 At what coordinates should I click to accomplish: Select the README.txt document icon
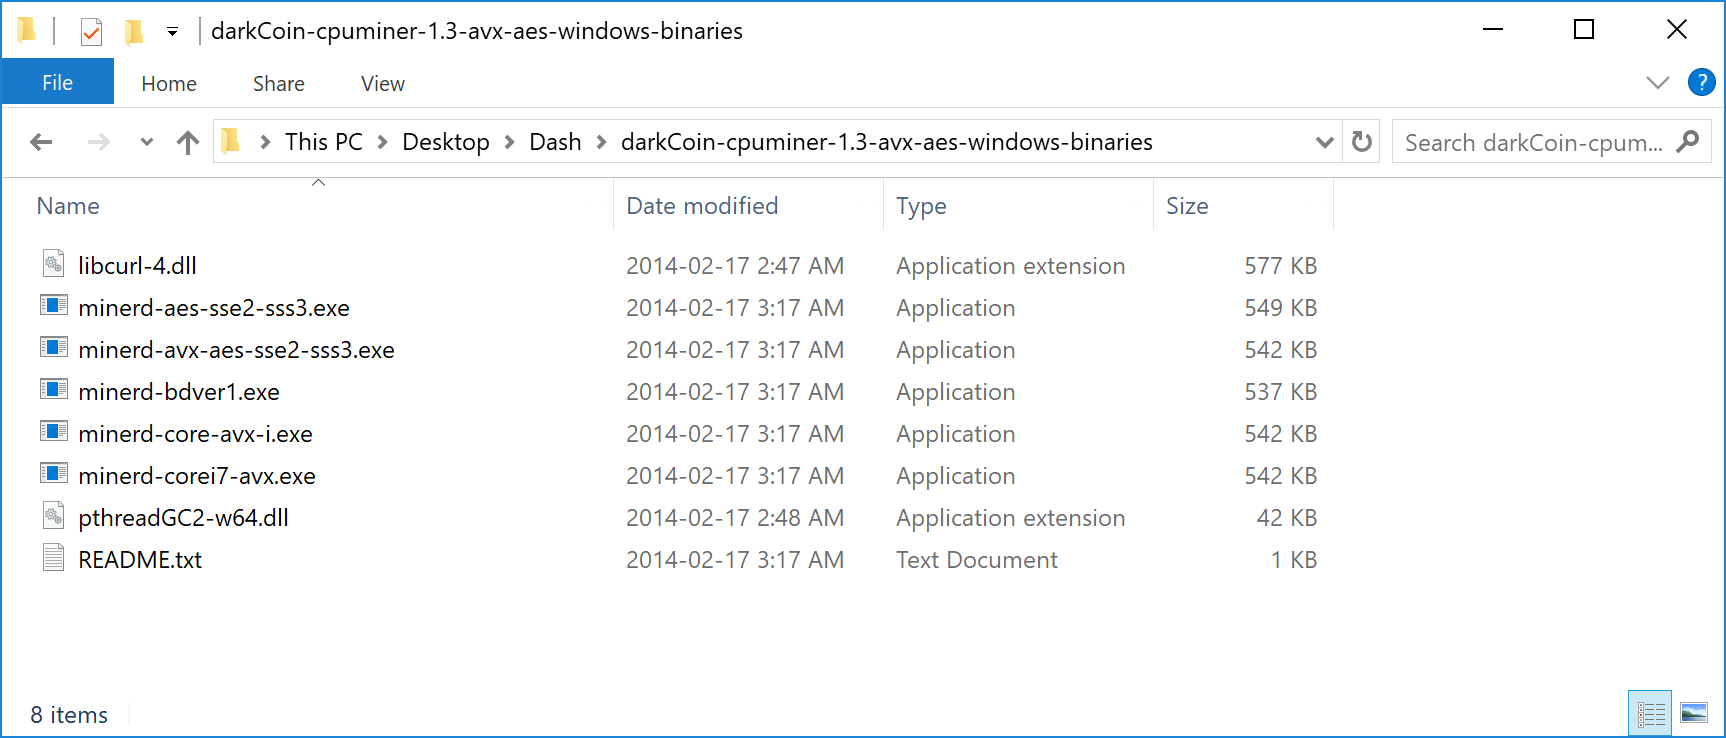tap(54, 558)
